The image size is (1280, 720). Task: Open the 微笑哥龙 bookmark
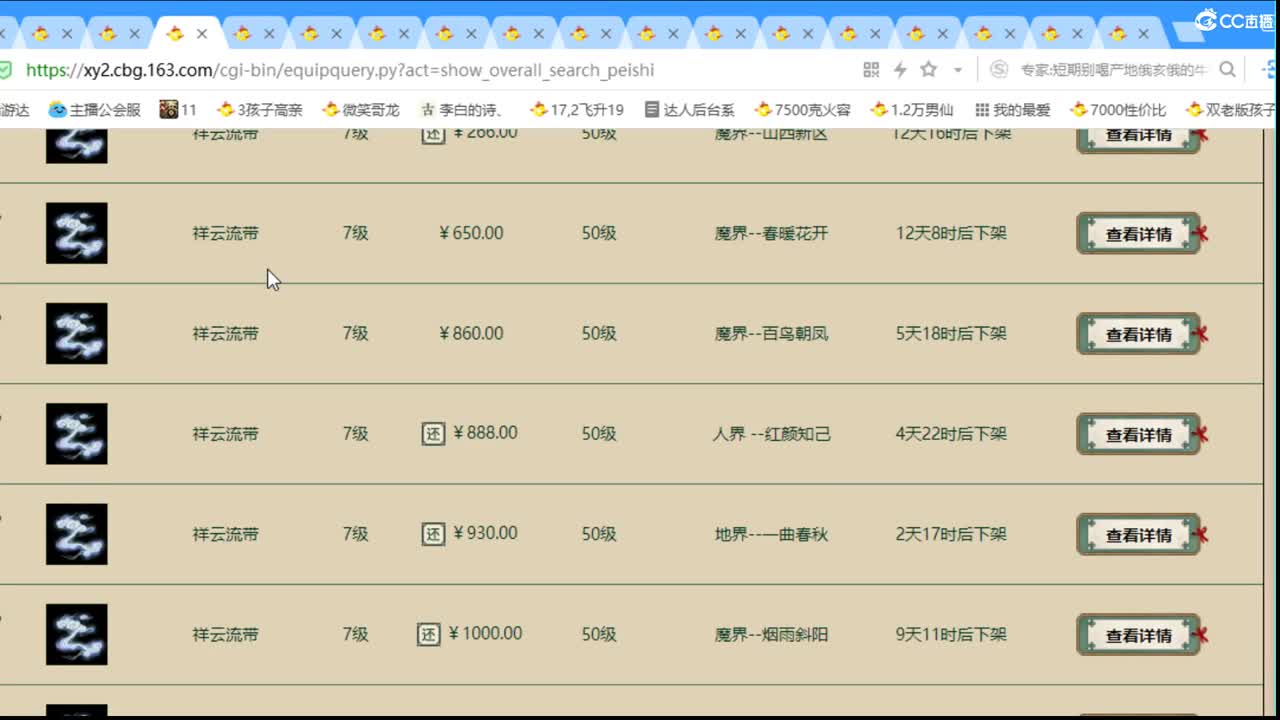(360, 110)
